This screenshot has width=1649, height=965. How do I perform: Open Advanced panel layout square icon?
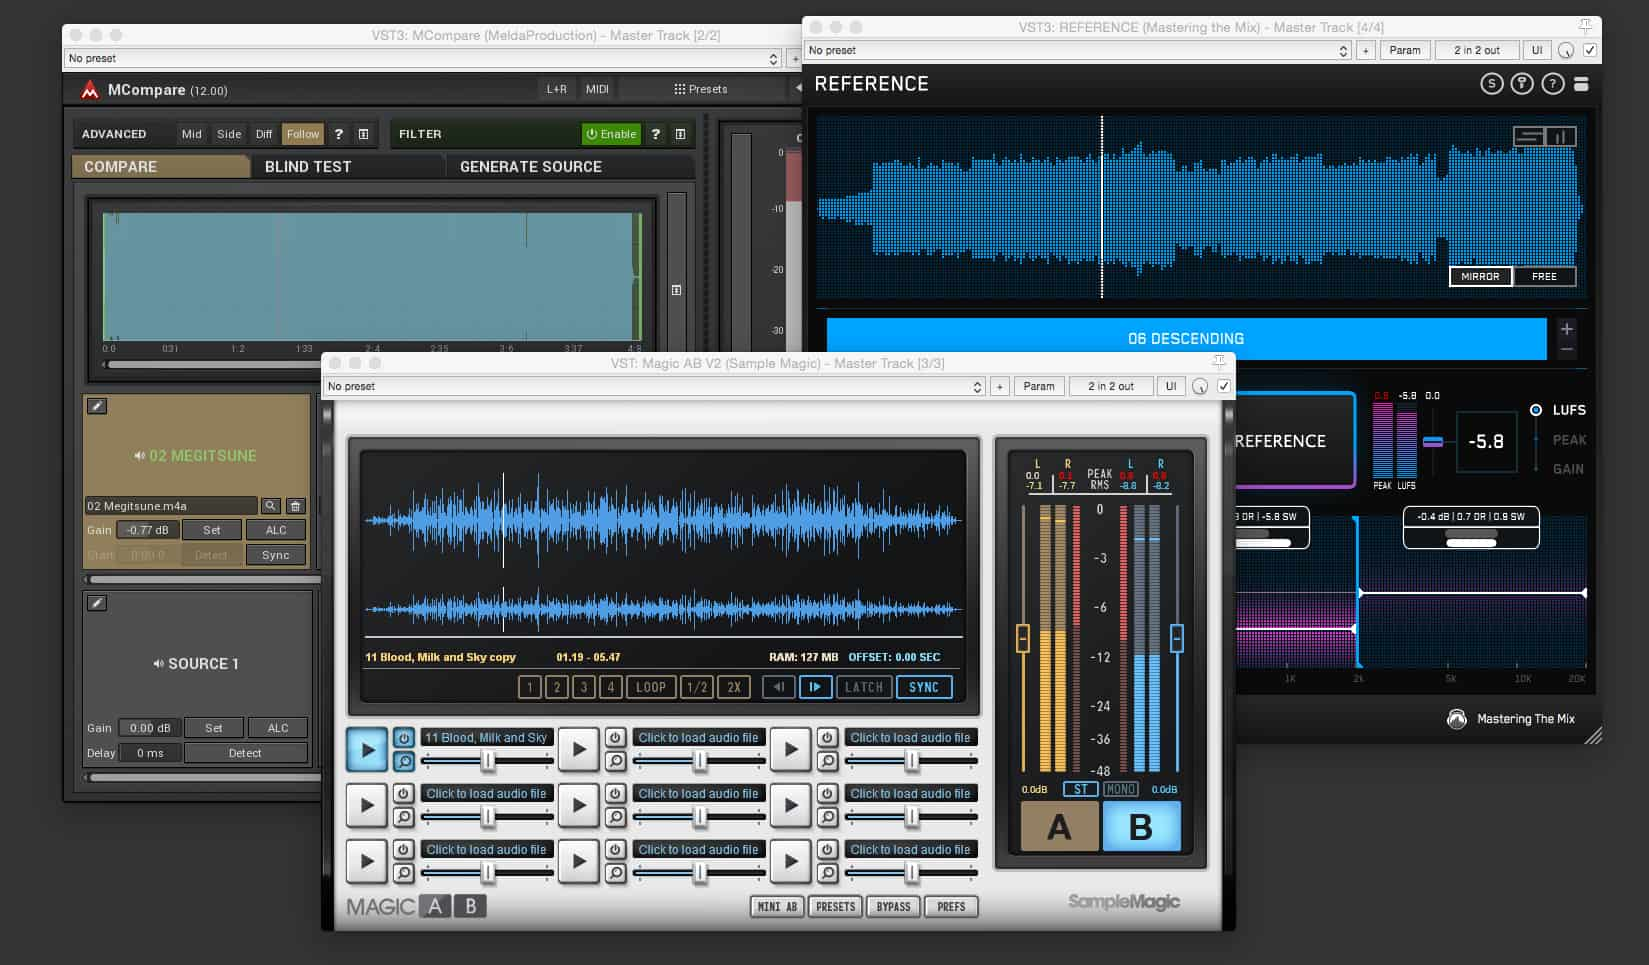point(364,134)
